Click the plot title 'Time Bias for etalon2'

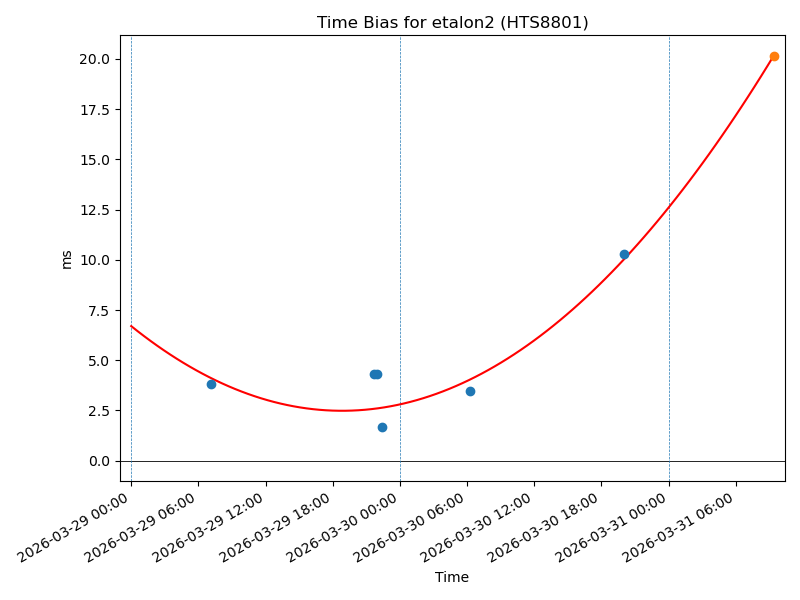pyautogui.click(x=452, y=23)
